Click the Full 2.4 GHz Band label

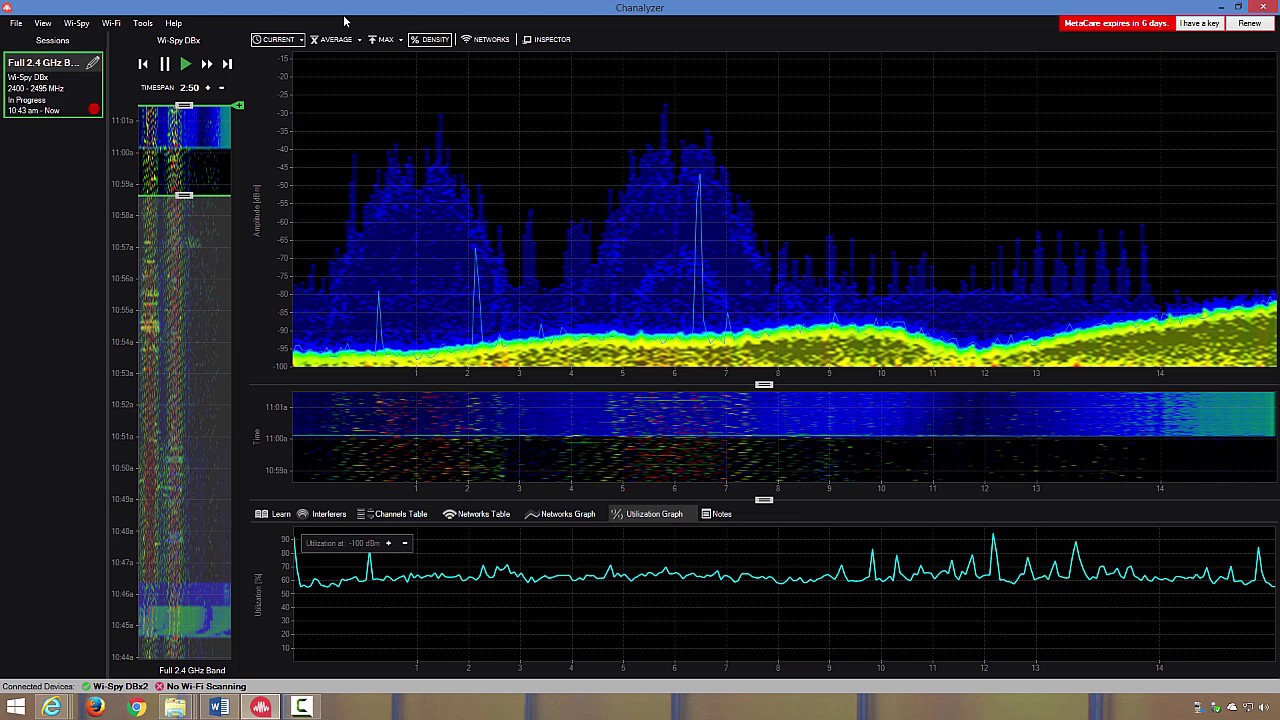point(192,670)
